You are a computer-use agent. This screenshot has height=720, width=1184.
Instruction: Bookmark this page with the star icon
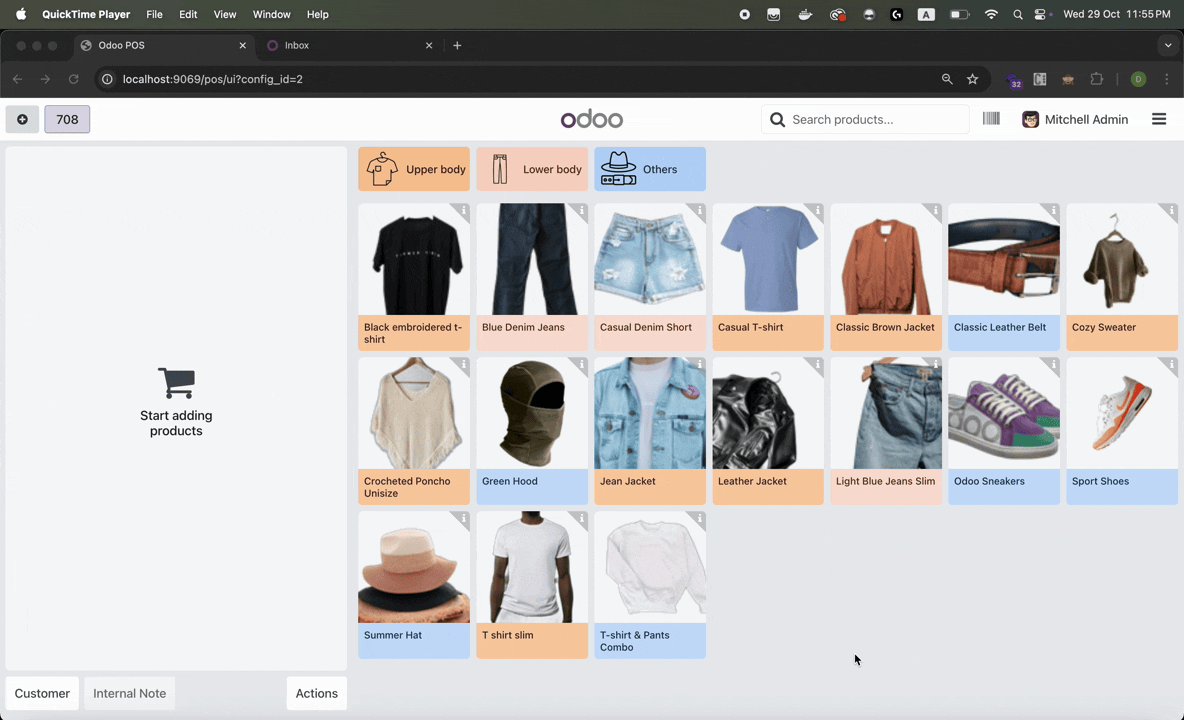click(973, 79)
